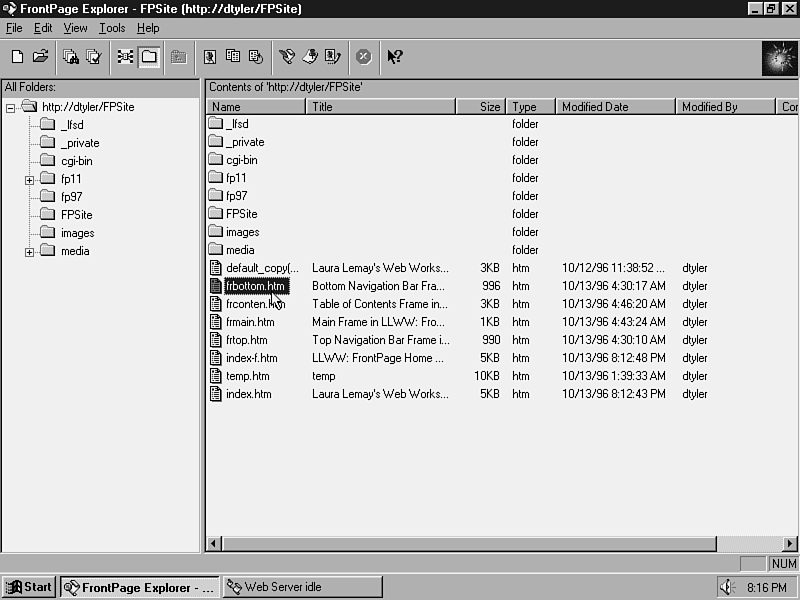Click the horizontal scrollbar right arrow

(790, 544)
